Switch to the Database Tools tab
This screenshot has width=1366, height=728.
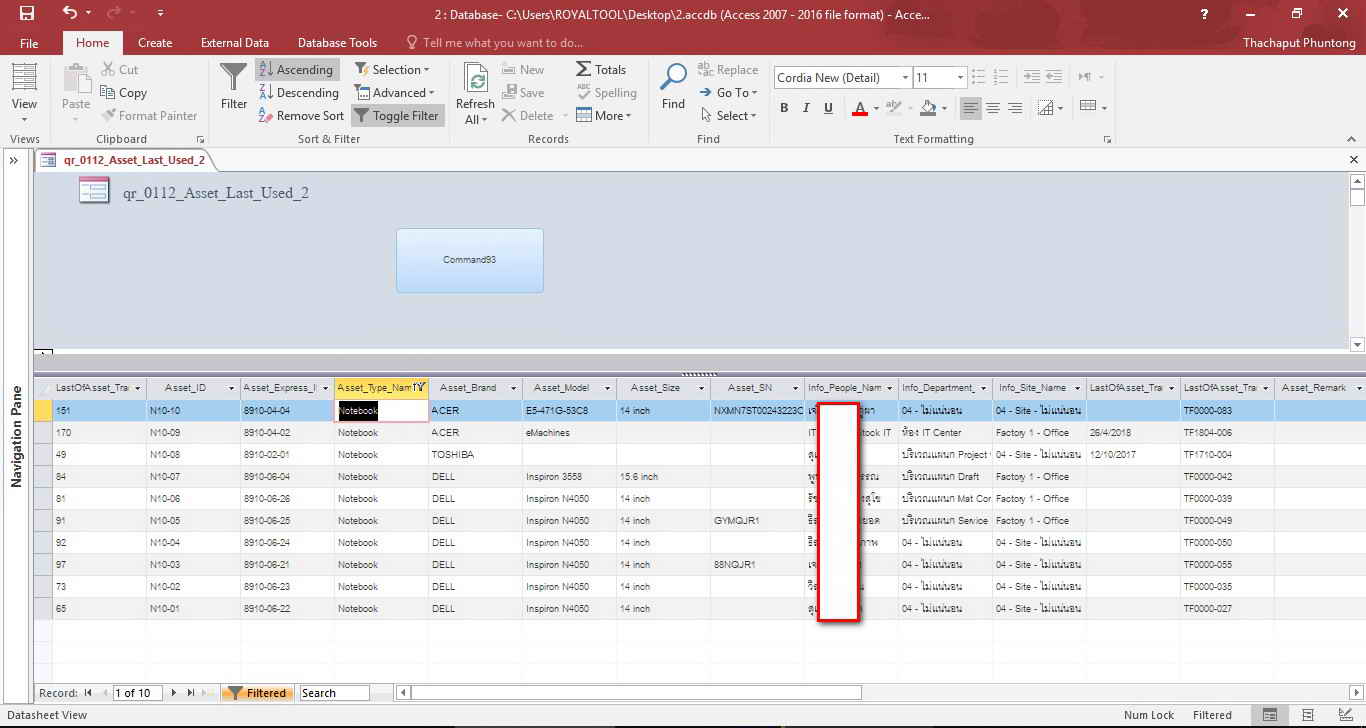click(337, 43)
